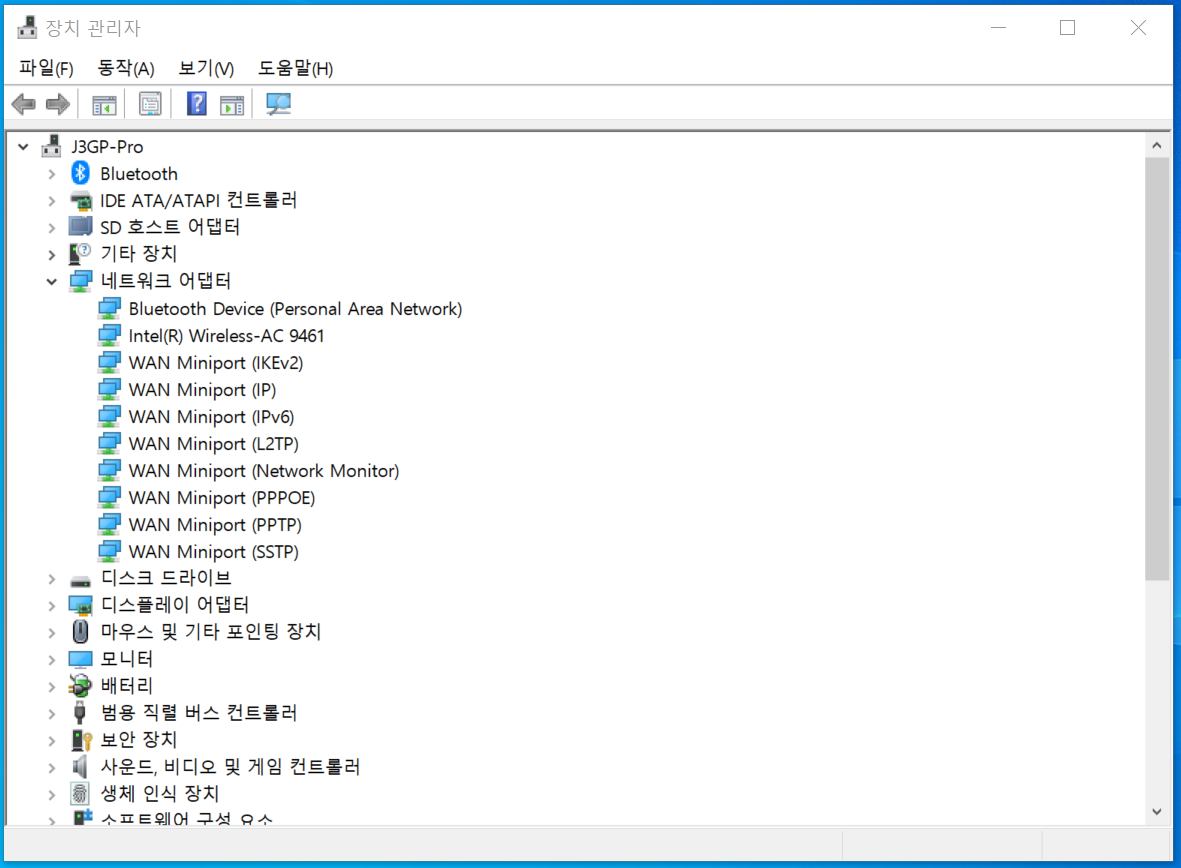Expand the 모니터 category
The image size is (1181, 868).
click(51, 660)
